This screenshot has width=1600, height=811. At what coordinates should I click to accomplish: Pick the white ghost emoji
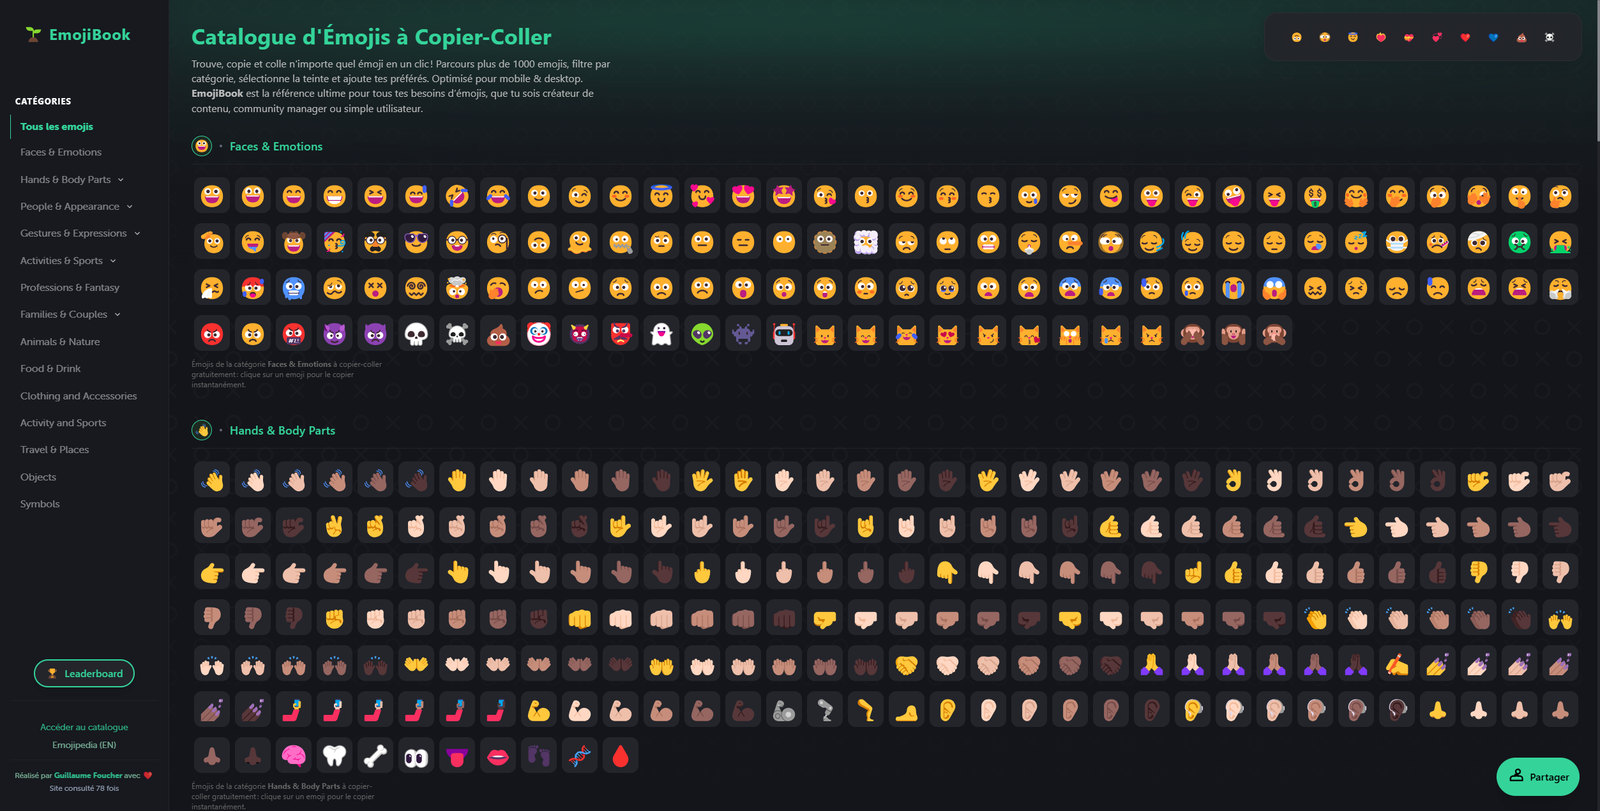661,334
